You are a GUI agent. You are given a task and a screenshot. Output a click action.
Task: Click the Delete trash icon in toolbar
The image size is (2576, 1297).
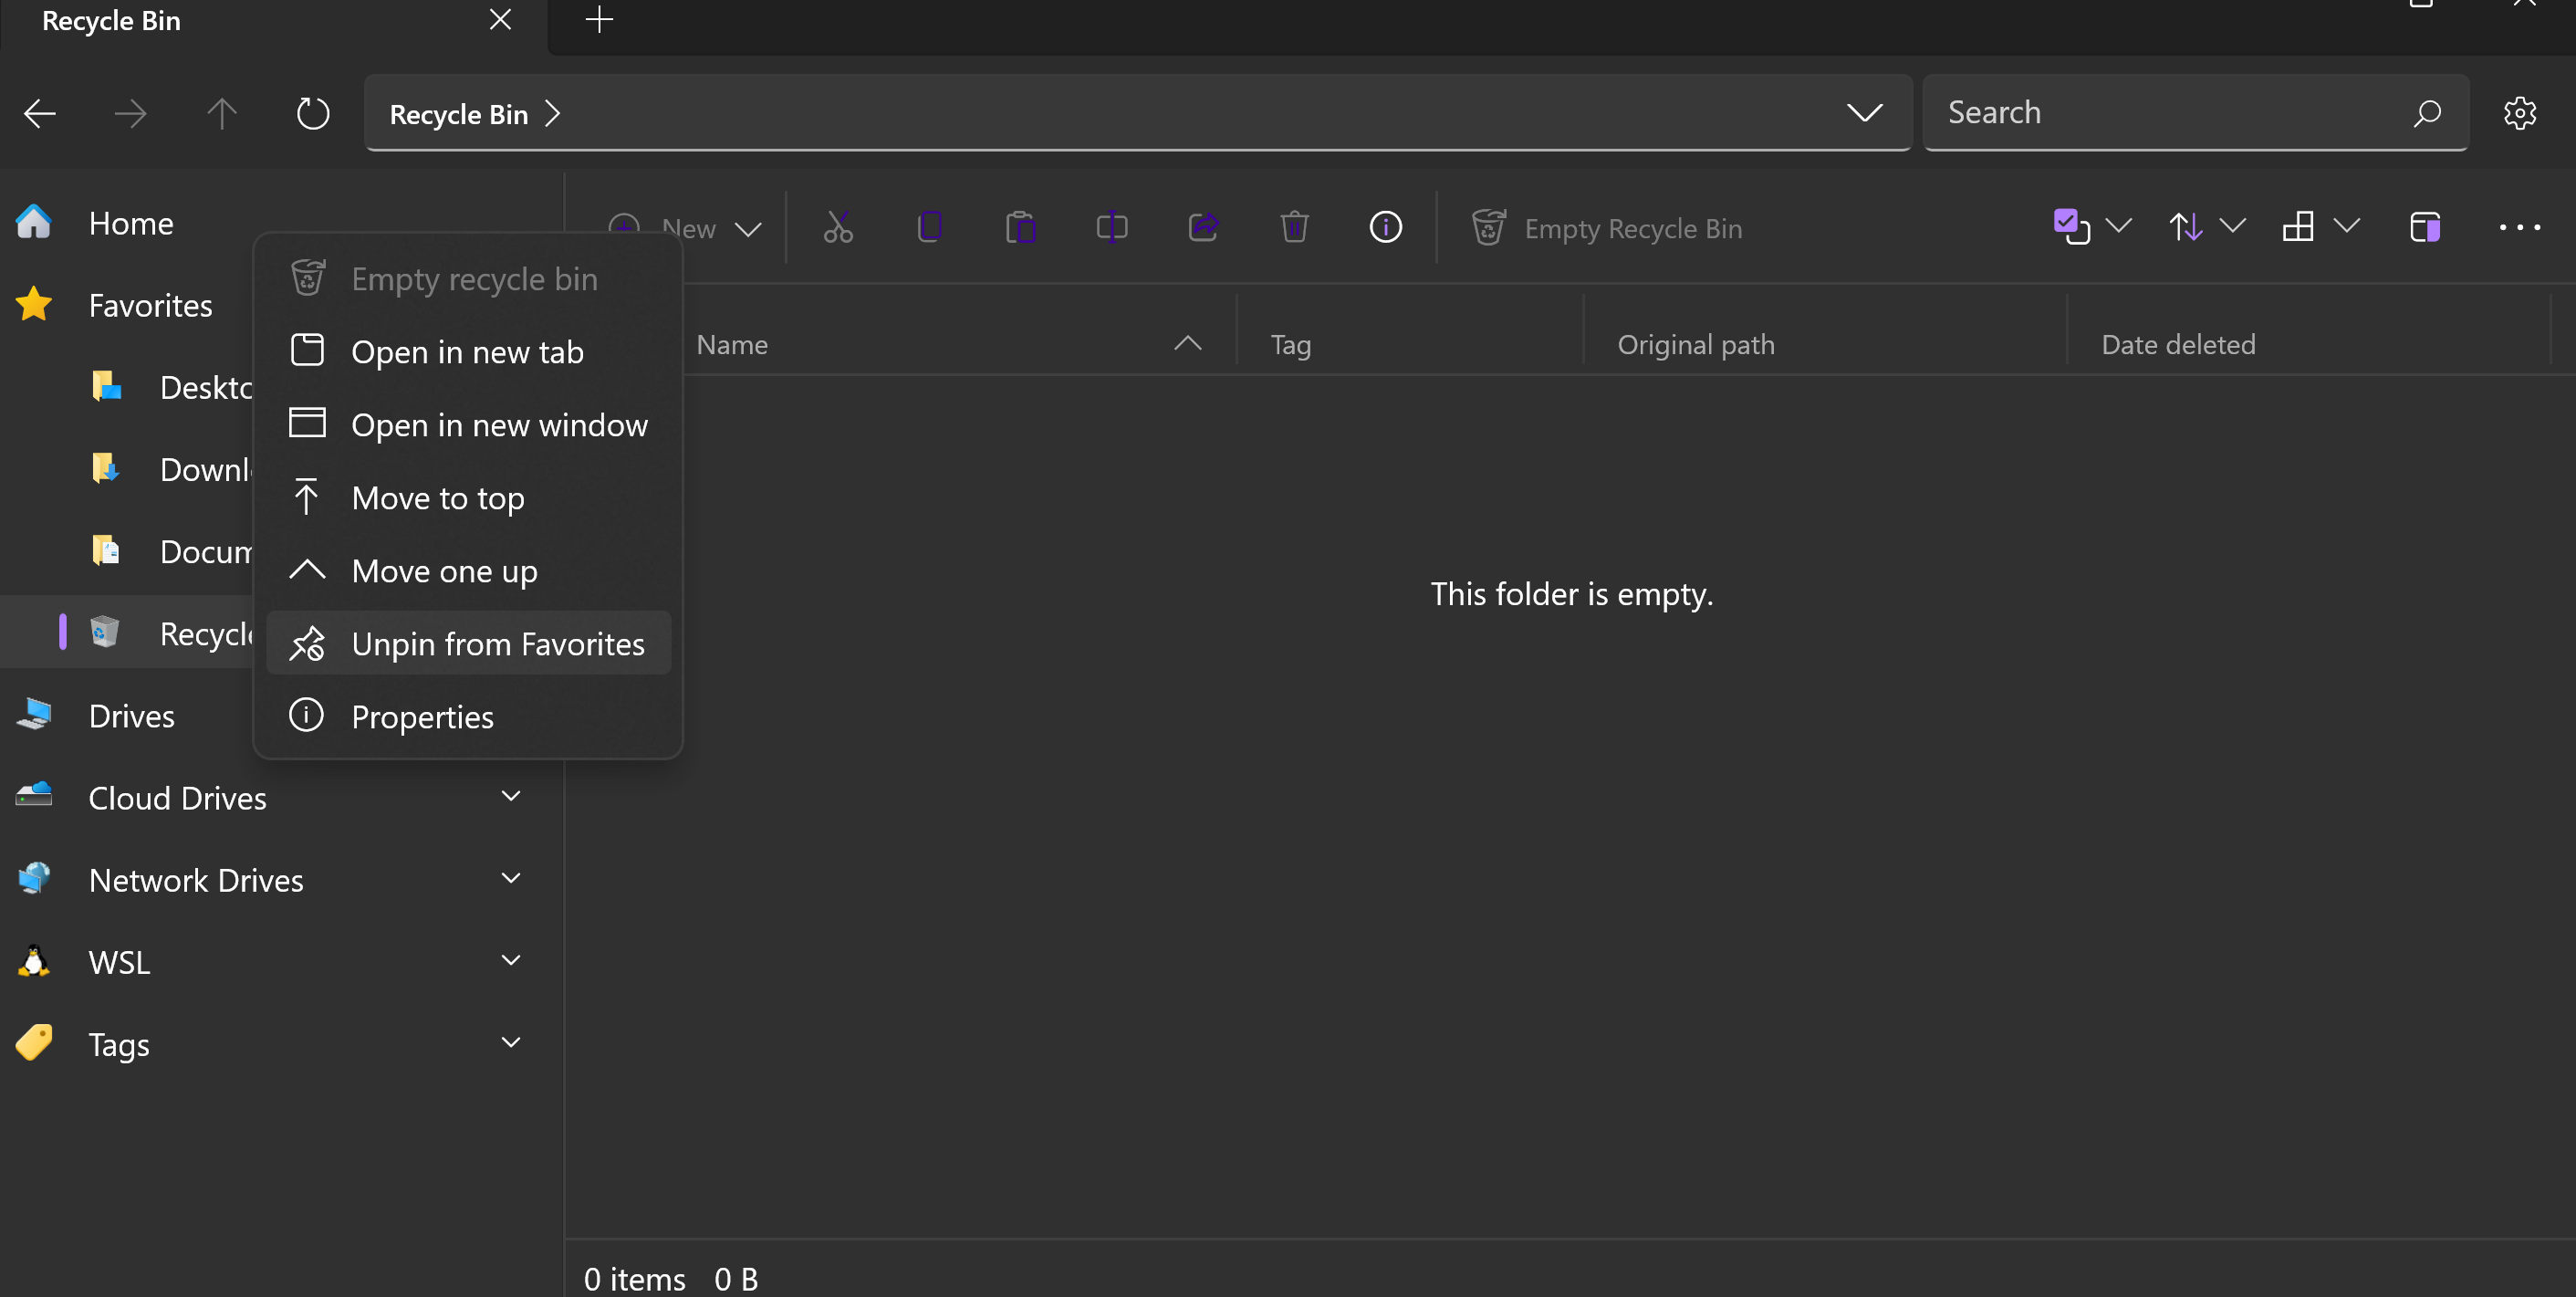click(1294, 227)
